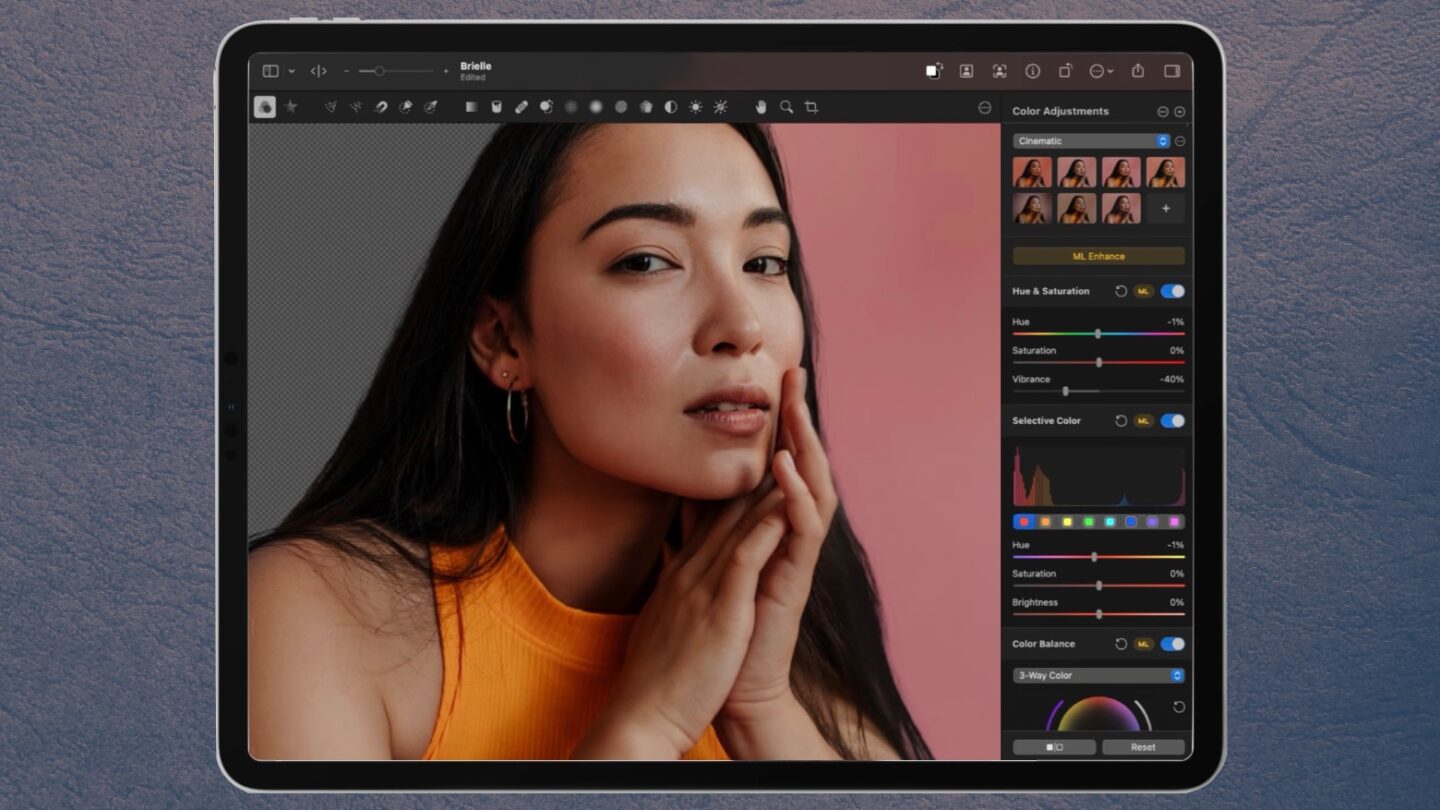
Task: Activate the Zoom magnifier tool
Action: point(787,107)
